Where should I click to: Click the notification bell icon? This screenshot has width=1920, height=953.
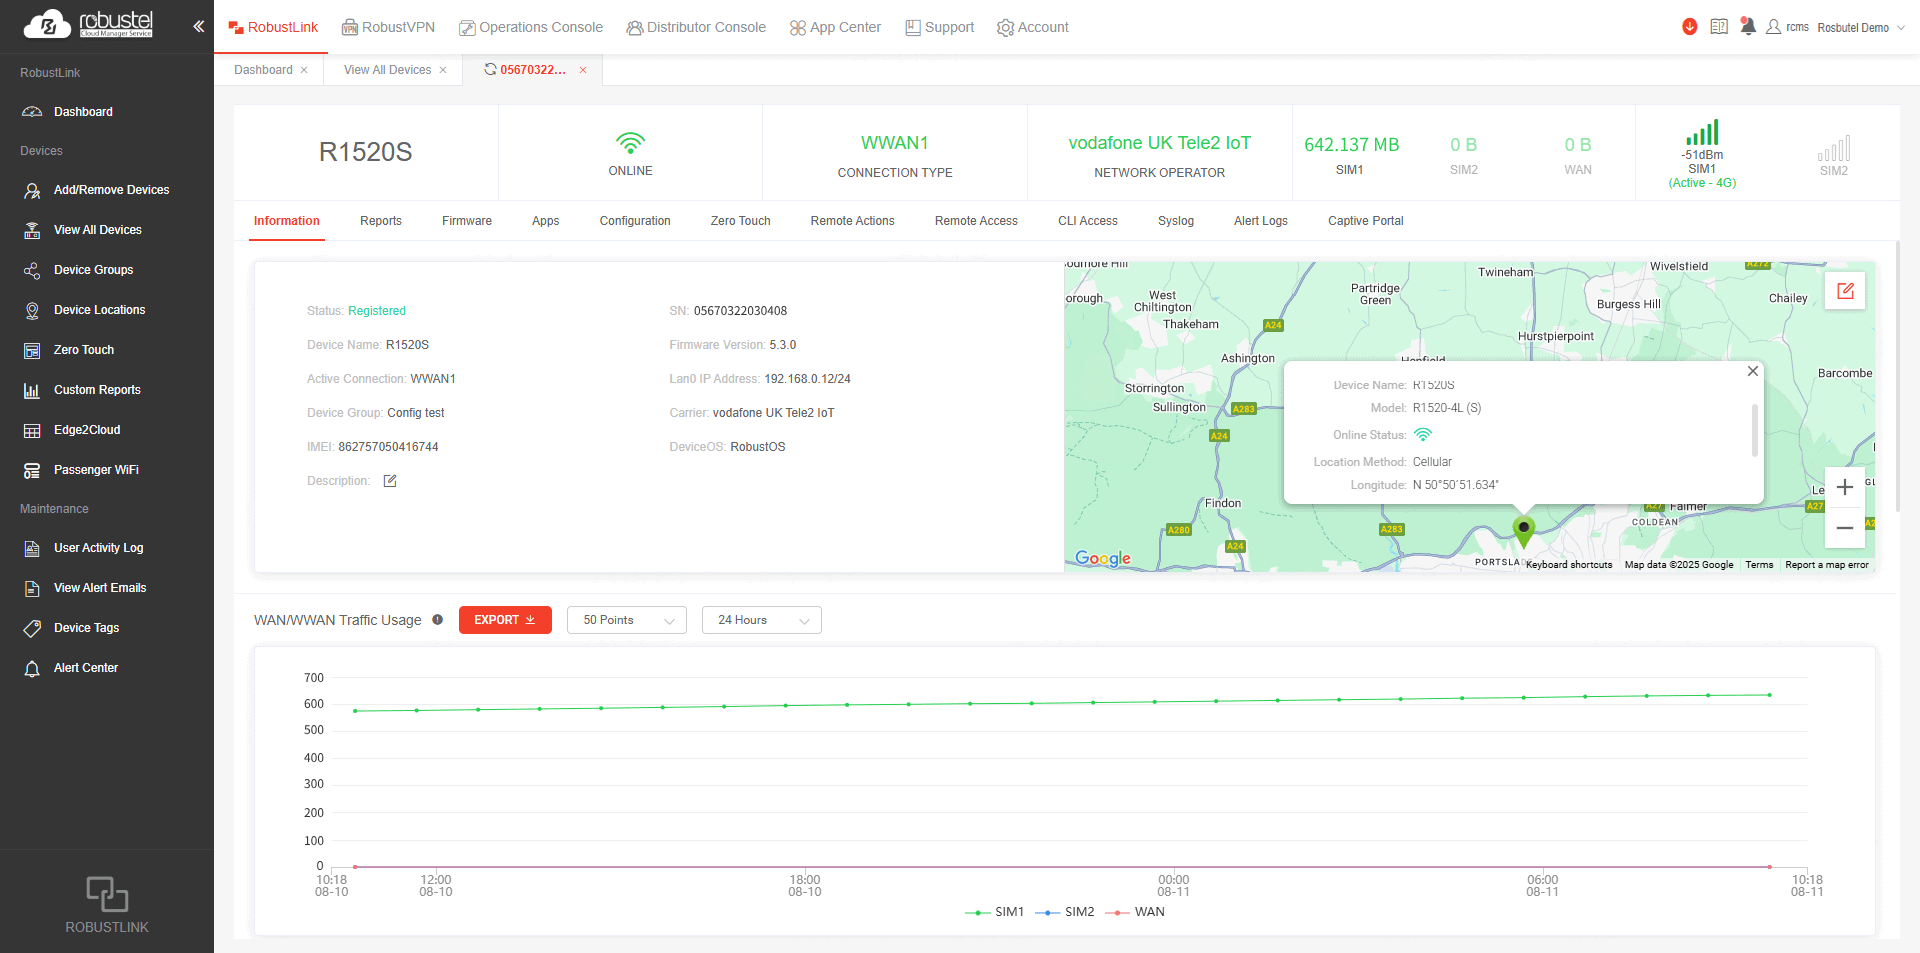1747,27
